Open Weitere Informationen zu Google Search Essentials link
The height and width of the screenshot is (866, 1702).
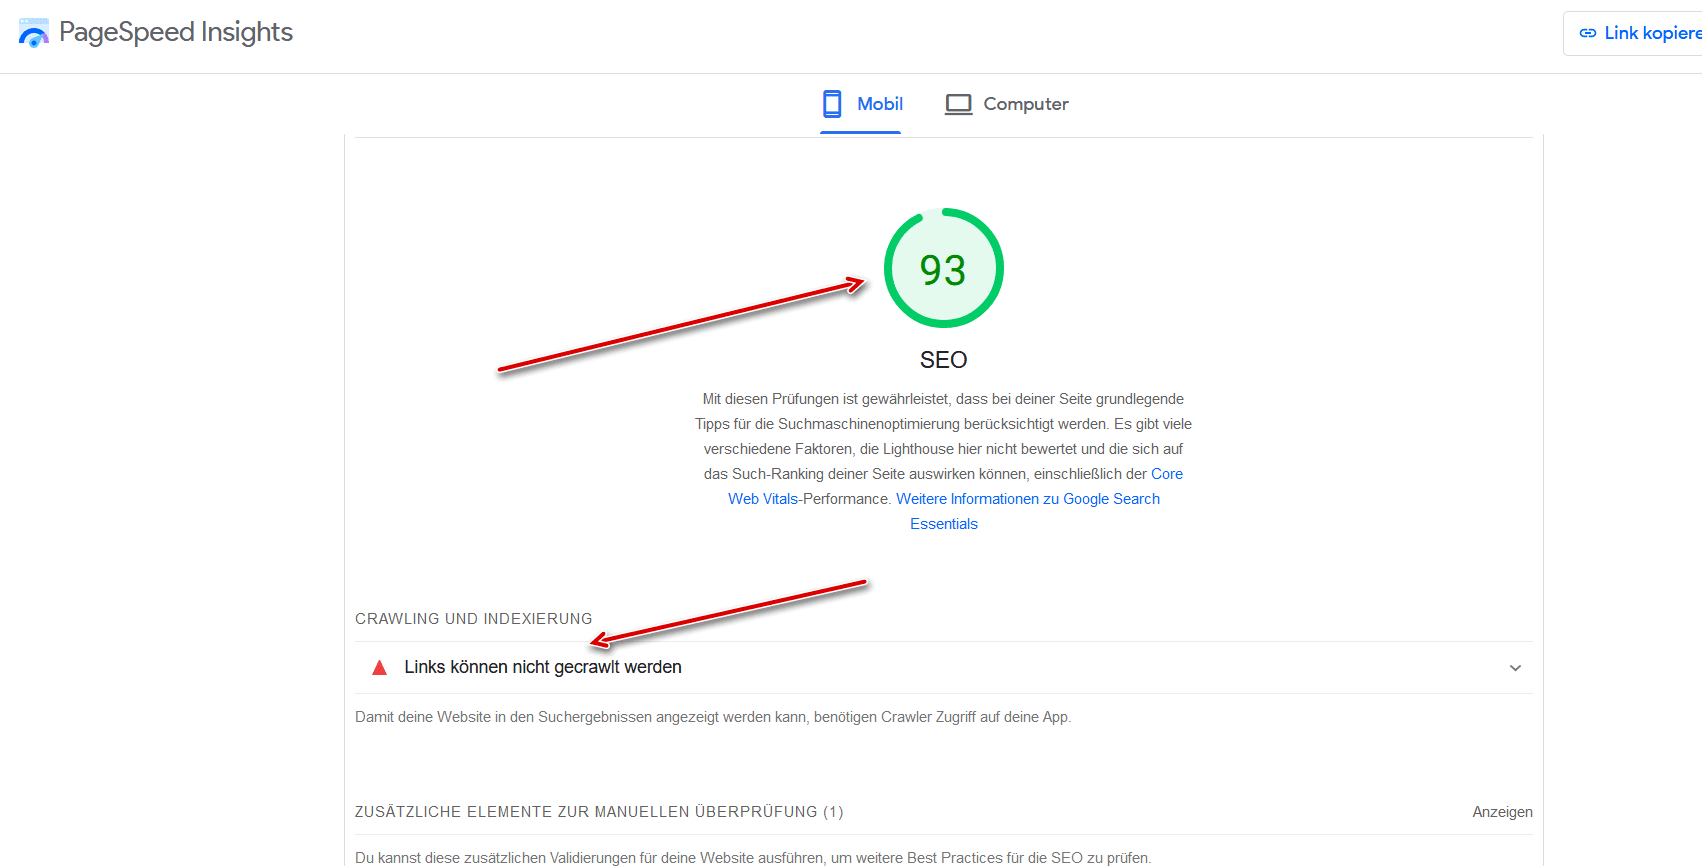[x=1028, y=499]
